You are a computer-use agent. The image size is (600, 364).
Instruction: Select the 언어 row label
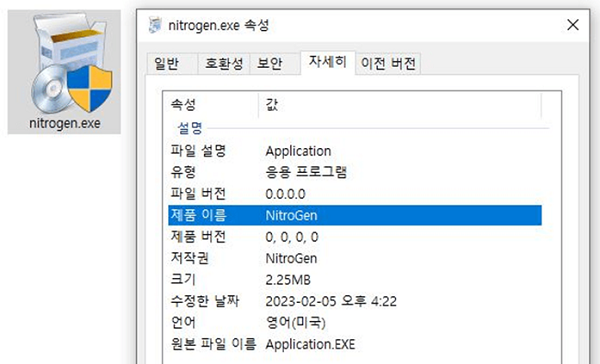[183, 322]
